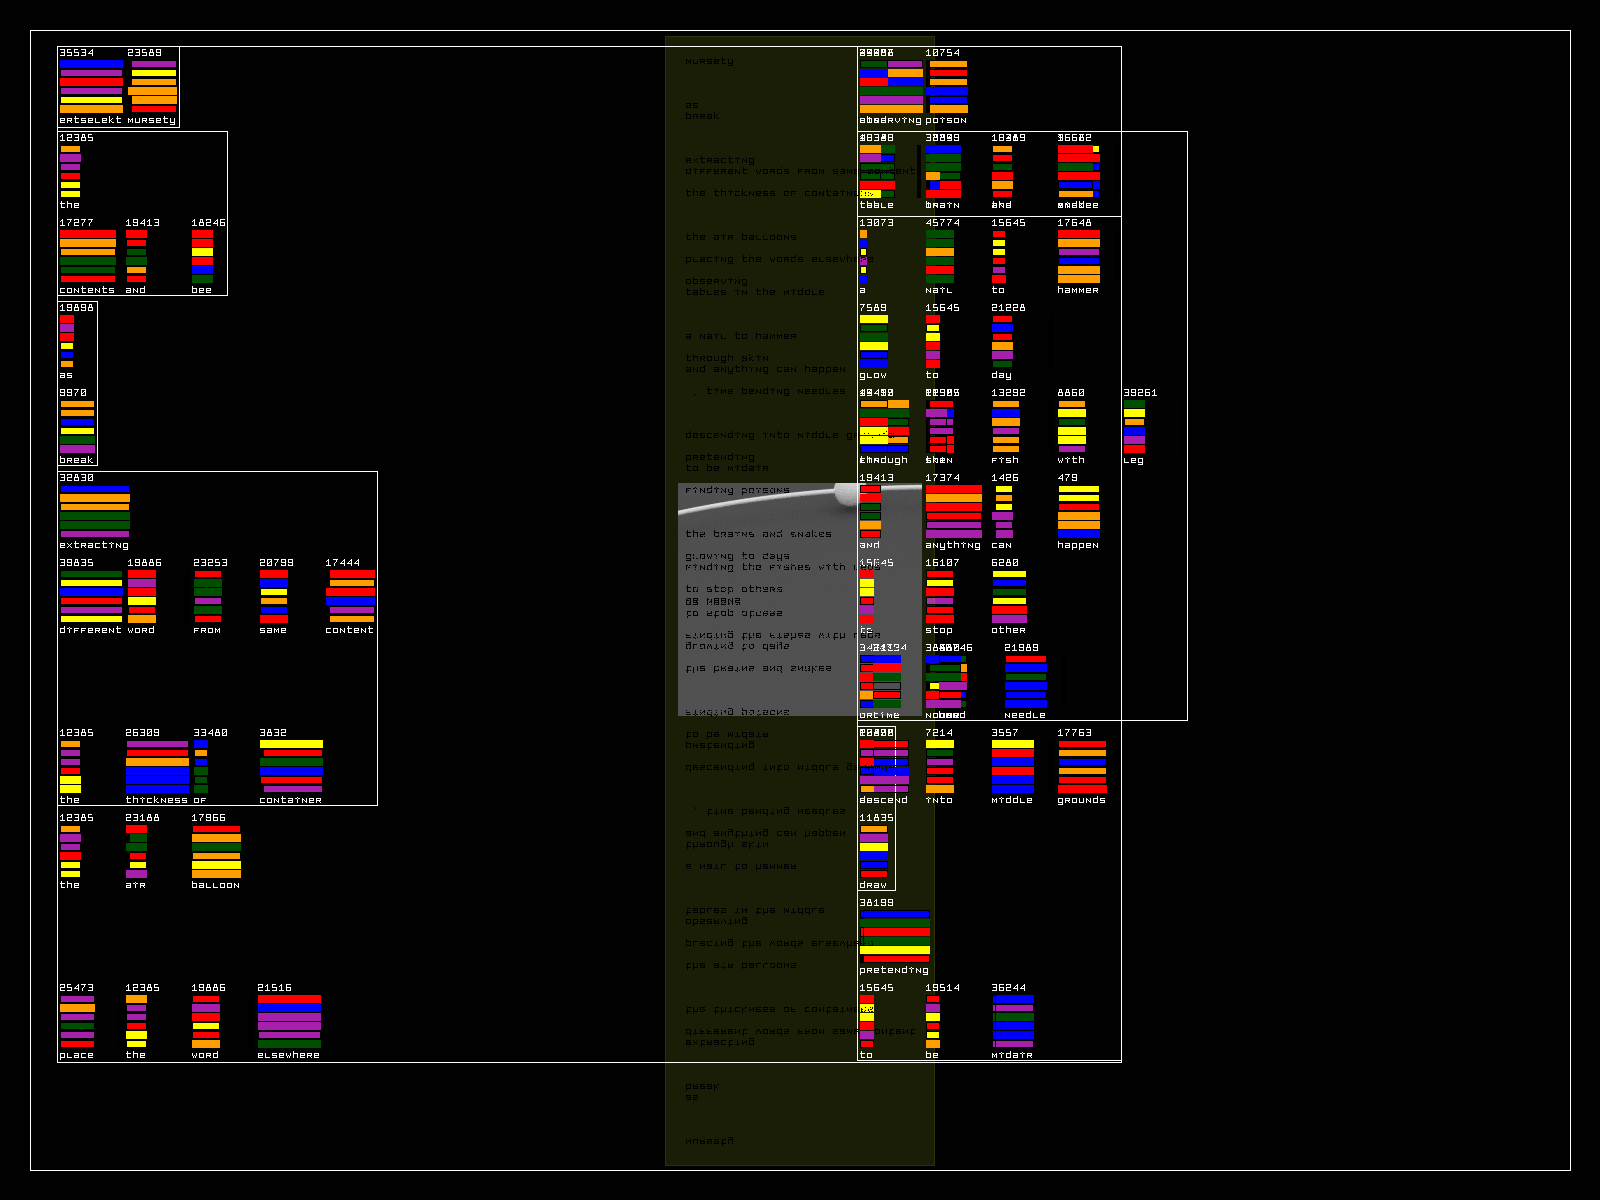Click the 'poison' block numbered 10754
Viewport: 1600px width, 1200px height.
(x=947, y=86)
